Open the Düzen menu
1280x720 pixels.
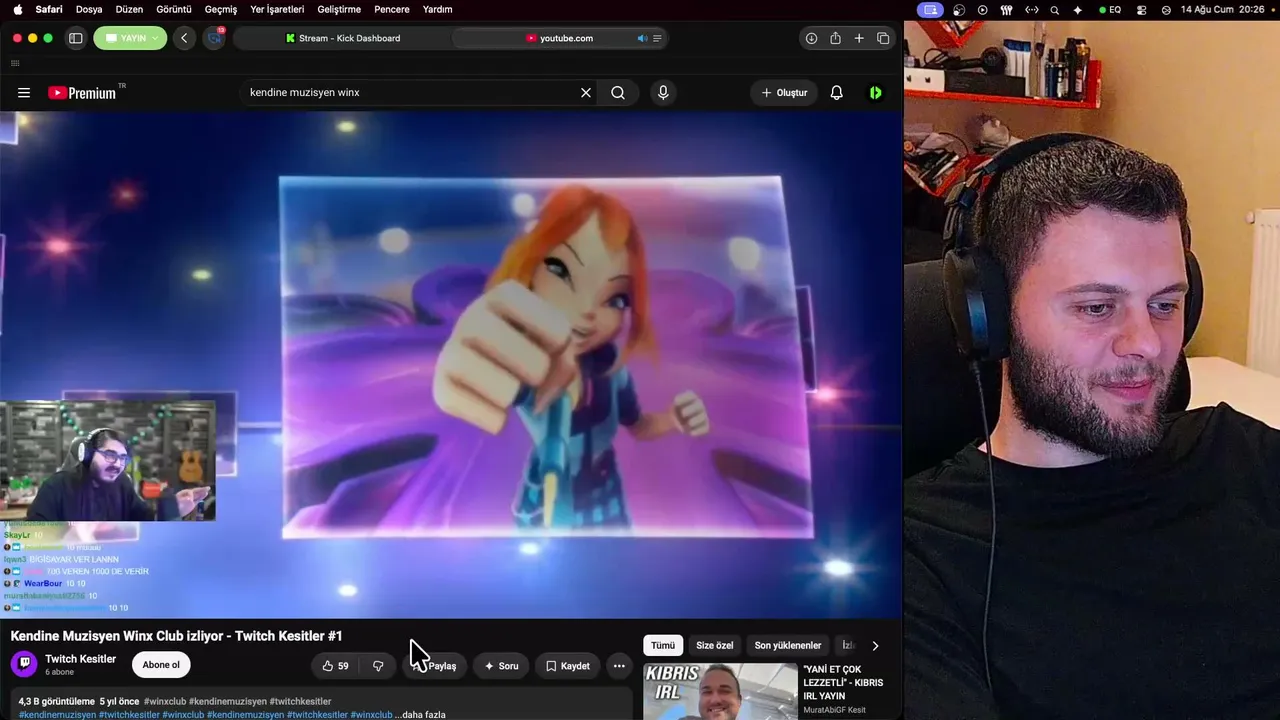click(x=129, y=9)
